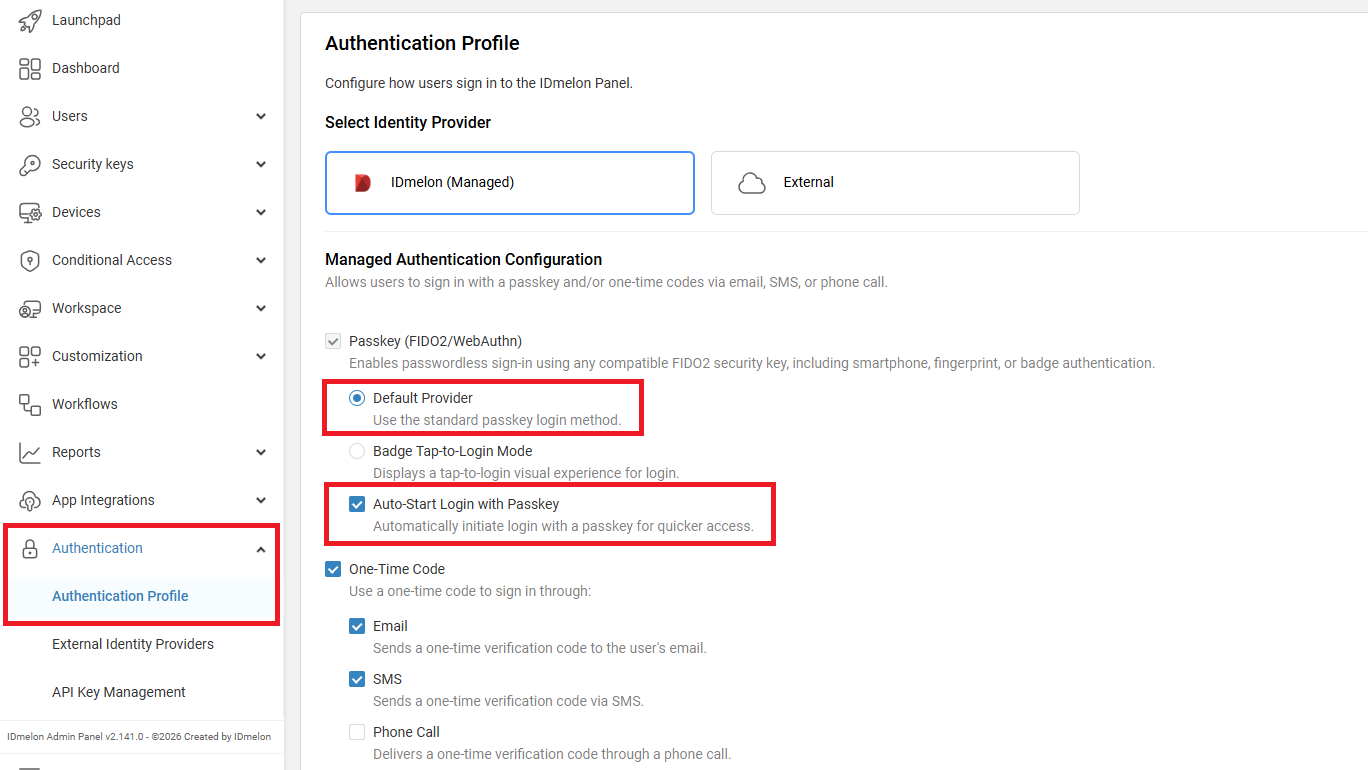1368x770 pixels.
Task: Expand the App Integrations chevron
Action: [261, 500]
